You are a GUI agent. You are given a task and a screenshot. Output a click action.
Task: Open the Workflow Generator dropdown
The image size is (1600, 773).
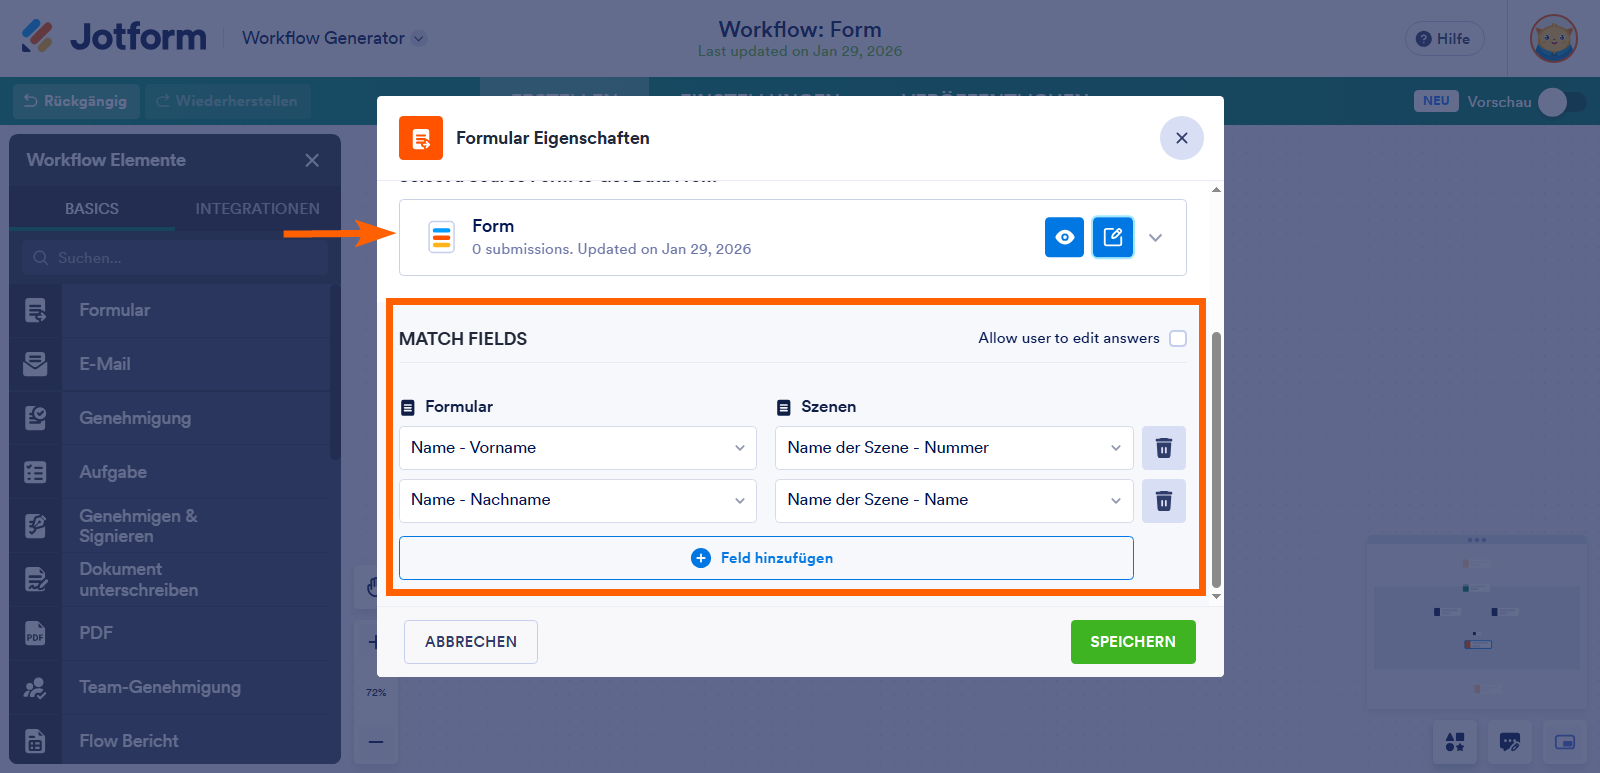click(x=334, y=38)
